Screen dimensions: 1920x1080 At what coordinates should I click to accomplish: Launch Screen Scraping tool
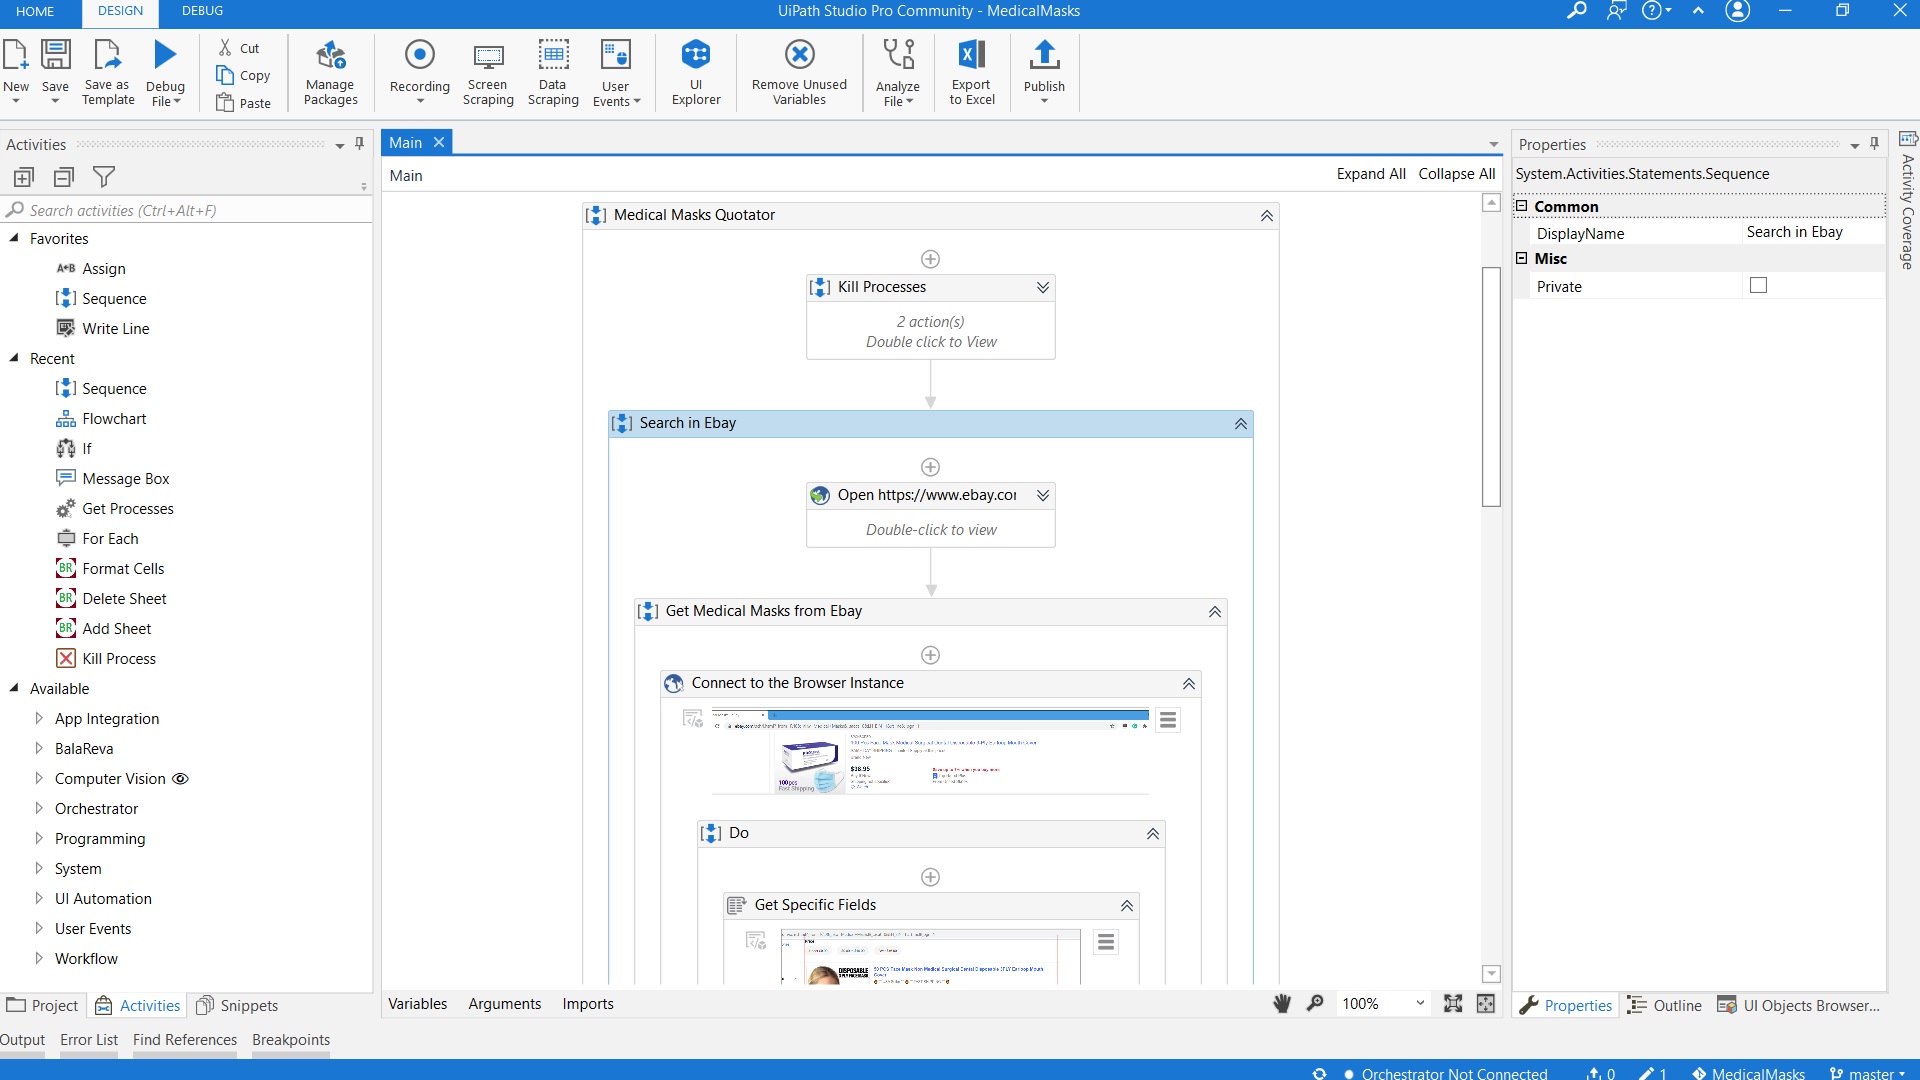pyautogui.click(x=488, y=72)
